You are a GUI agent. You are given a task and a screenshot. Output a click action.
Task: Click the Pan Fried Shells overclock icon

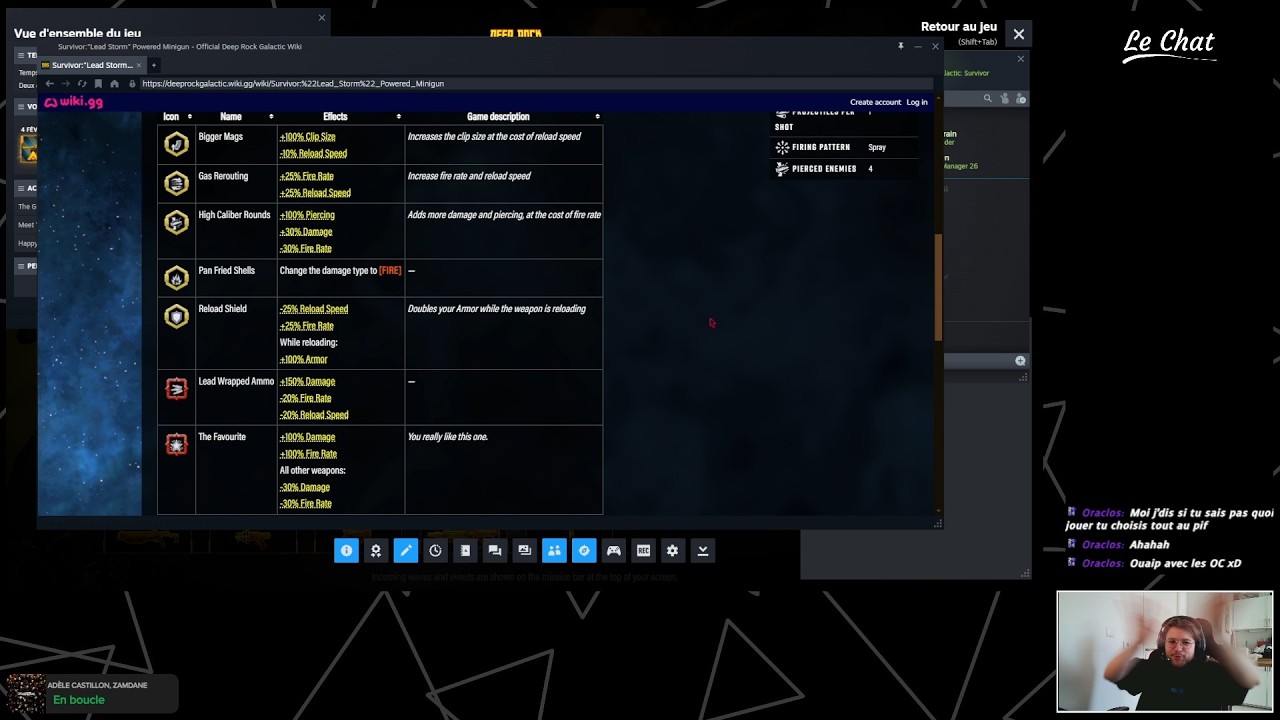176,278
